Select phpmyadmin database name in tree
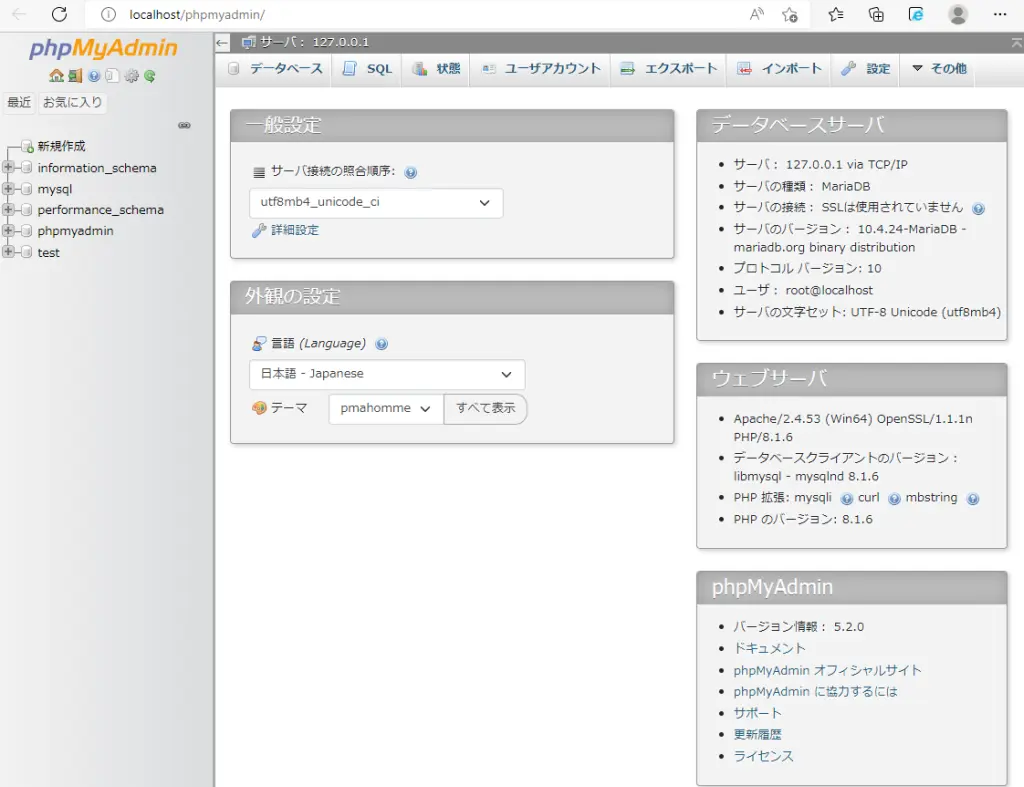Viewport: 1024px width, 787px height. coord(75,231)
